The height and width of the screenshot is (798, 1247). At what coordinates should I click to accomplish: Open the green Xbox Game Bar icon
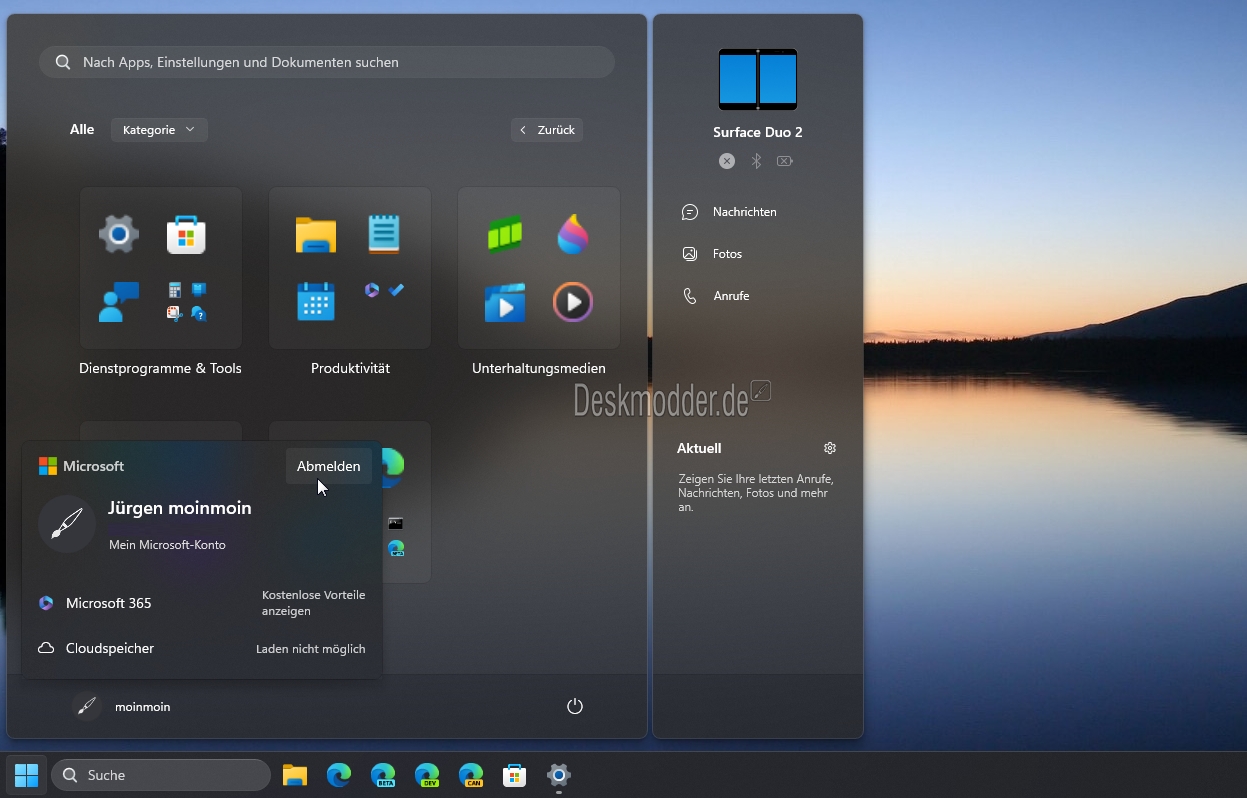point(505,236)
